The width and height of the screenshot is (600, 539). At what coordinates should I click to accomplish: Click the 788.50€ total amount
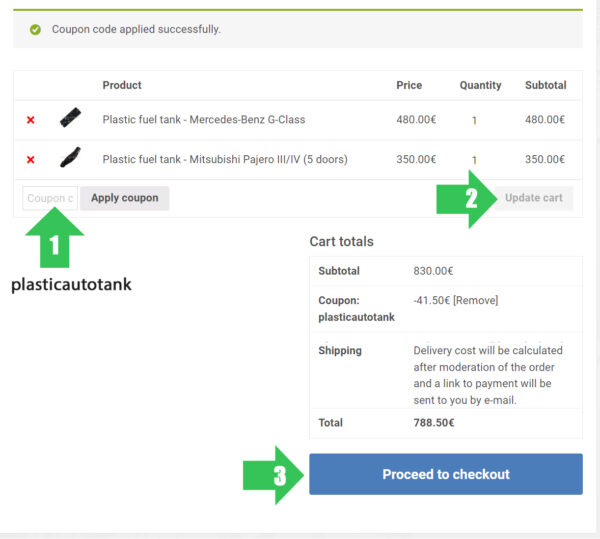[x=433, y=423]
